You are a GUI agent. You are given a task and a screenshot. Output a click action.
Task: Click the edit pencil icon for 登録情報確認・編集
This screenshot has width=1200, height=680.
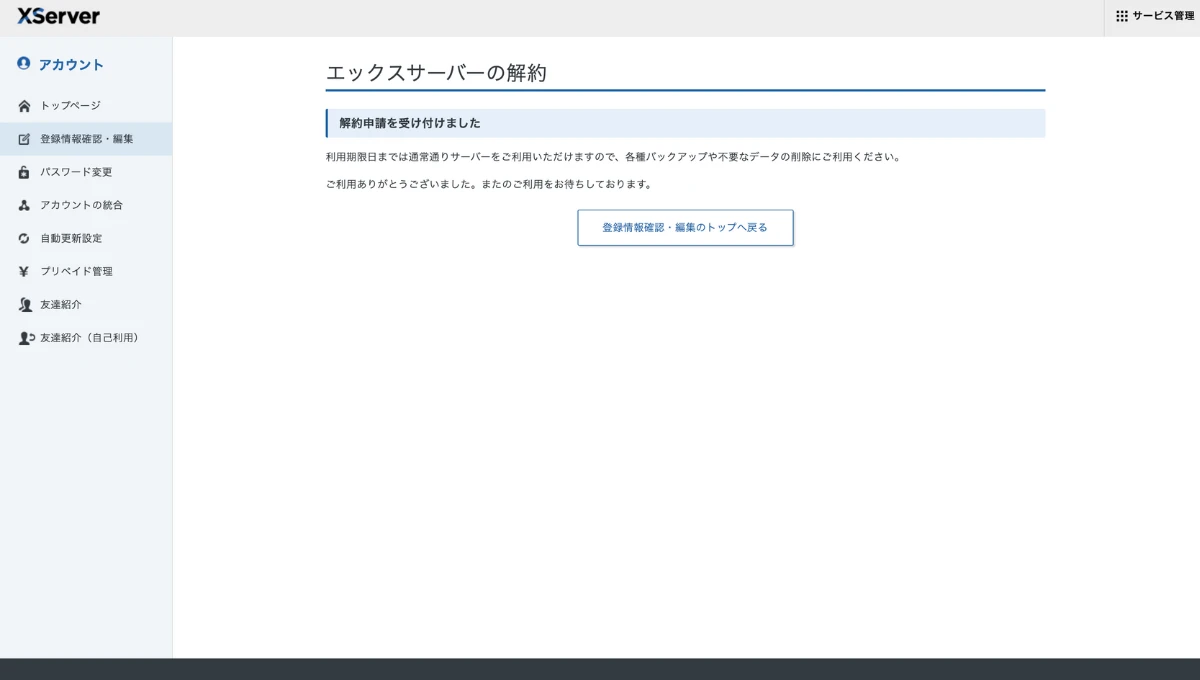[25, 139]
